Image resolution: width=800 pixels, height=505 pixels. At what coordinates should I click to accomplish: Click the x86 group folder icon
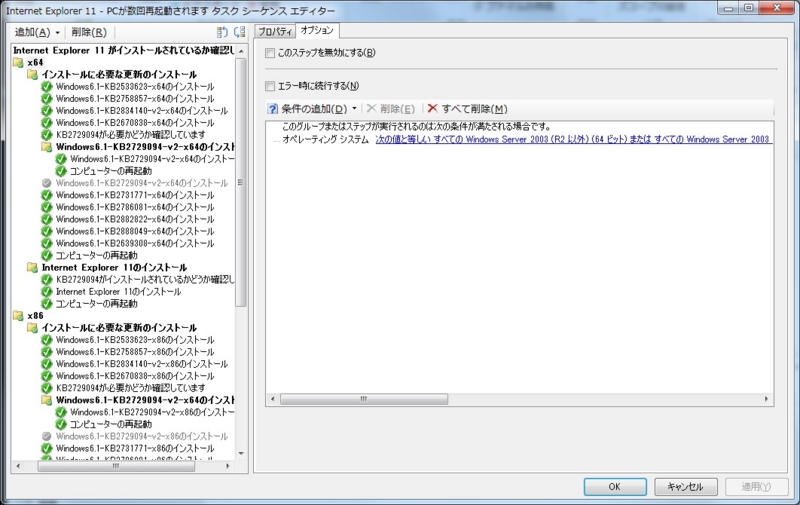[x=18, y=316]
